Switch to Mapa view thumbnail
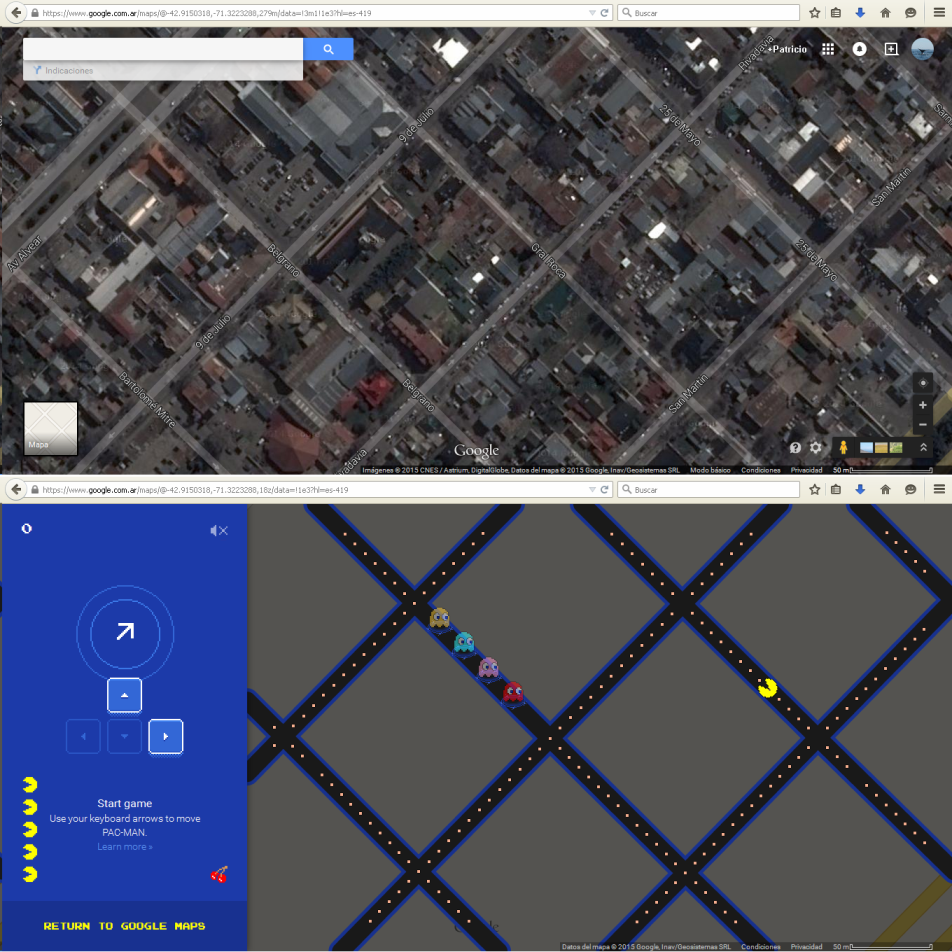Screen dimensions: 952x952 click(50, 428)
